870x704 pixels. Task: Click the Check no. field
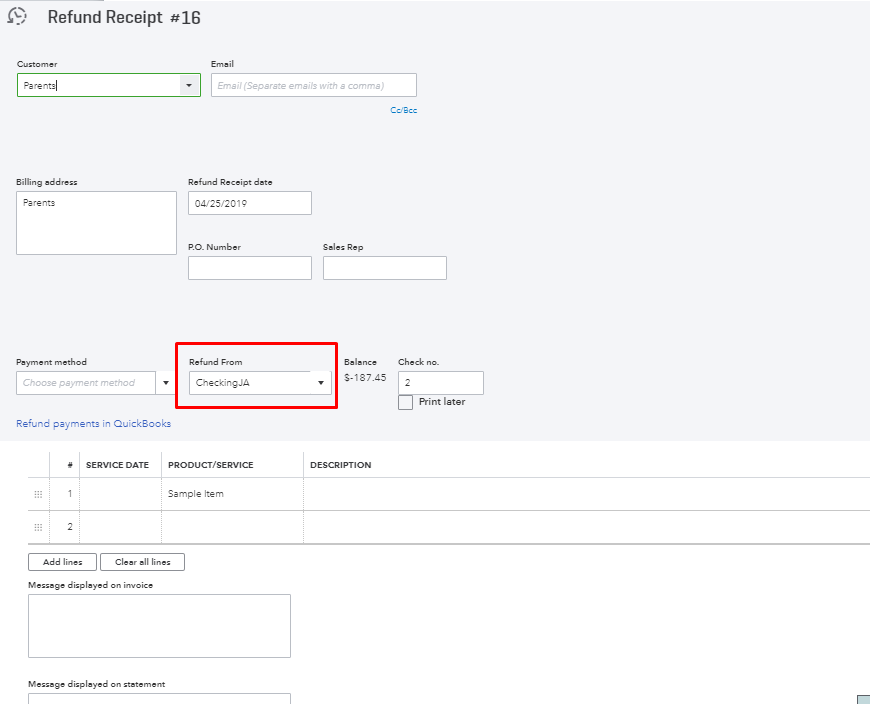coord(441,383)
